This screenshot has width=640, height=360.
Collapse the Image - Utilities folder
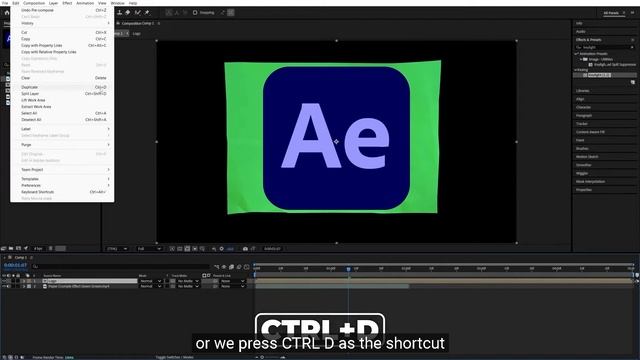click(581, 59)
